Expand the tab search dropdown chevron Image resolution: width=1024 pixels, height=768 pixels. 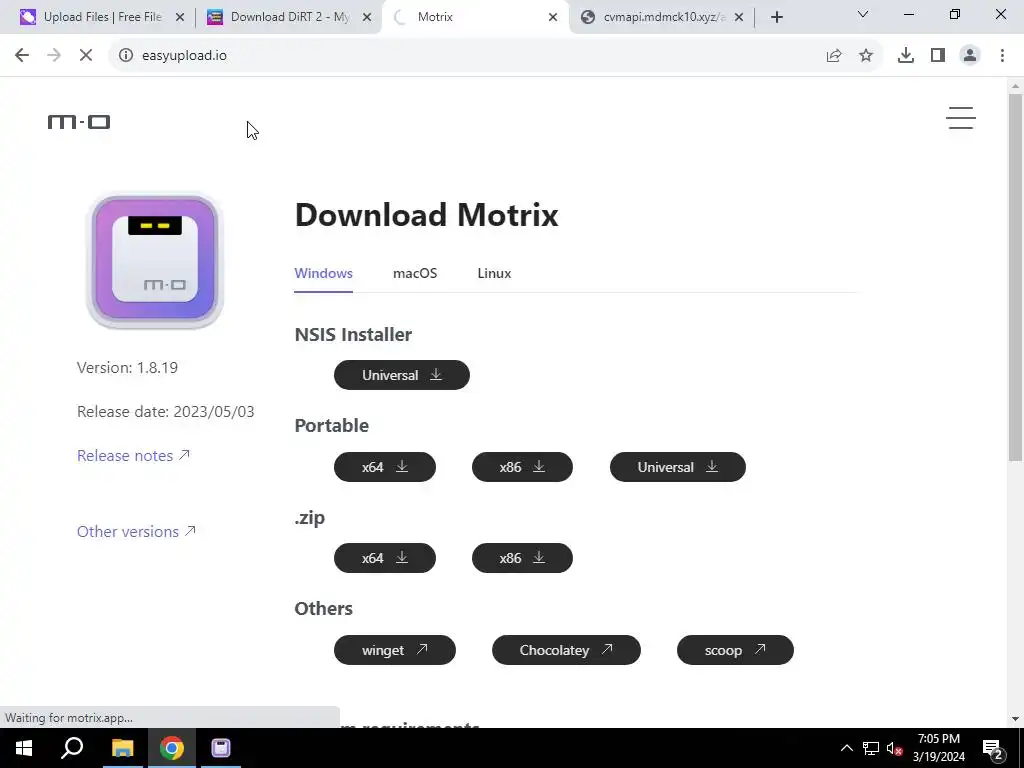point(863,14)
